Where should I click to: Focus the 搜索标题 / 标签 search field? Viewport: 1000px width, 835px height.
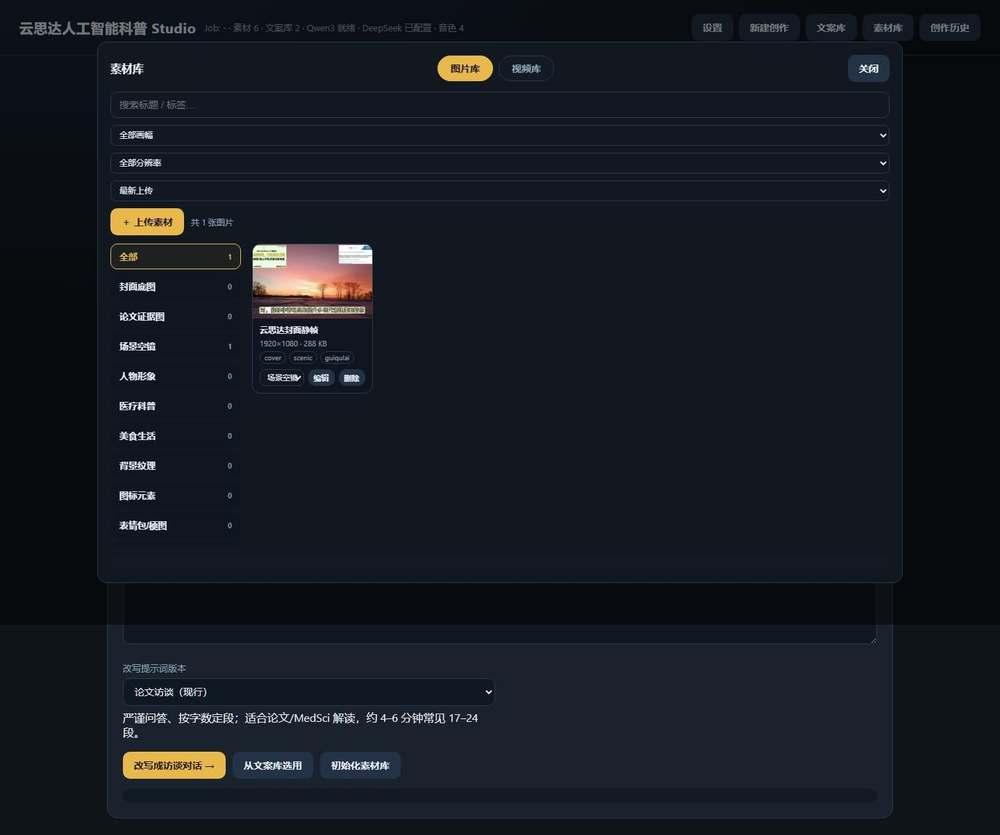(x=499, y=105)
